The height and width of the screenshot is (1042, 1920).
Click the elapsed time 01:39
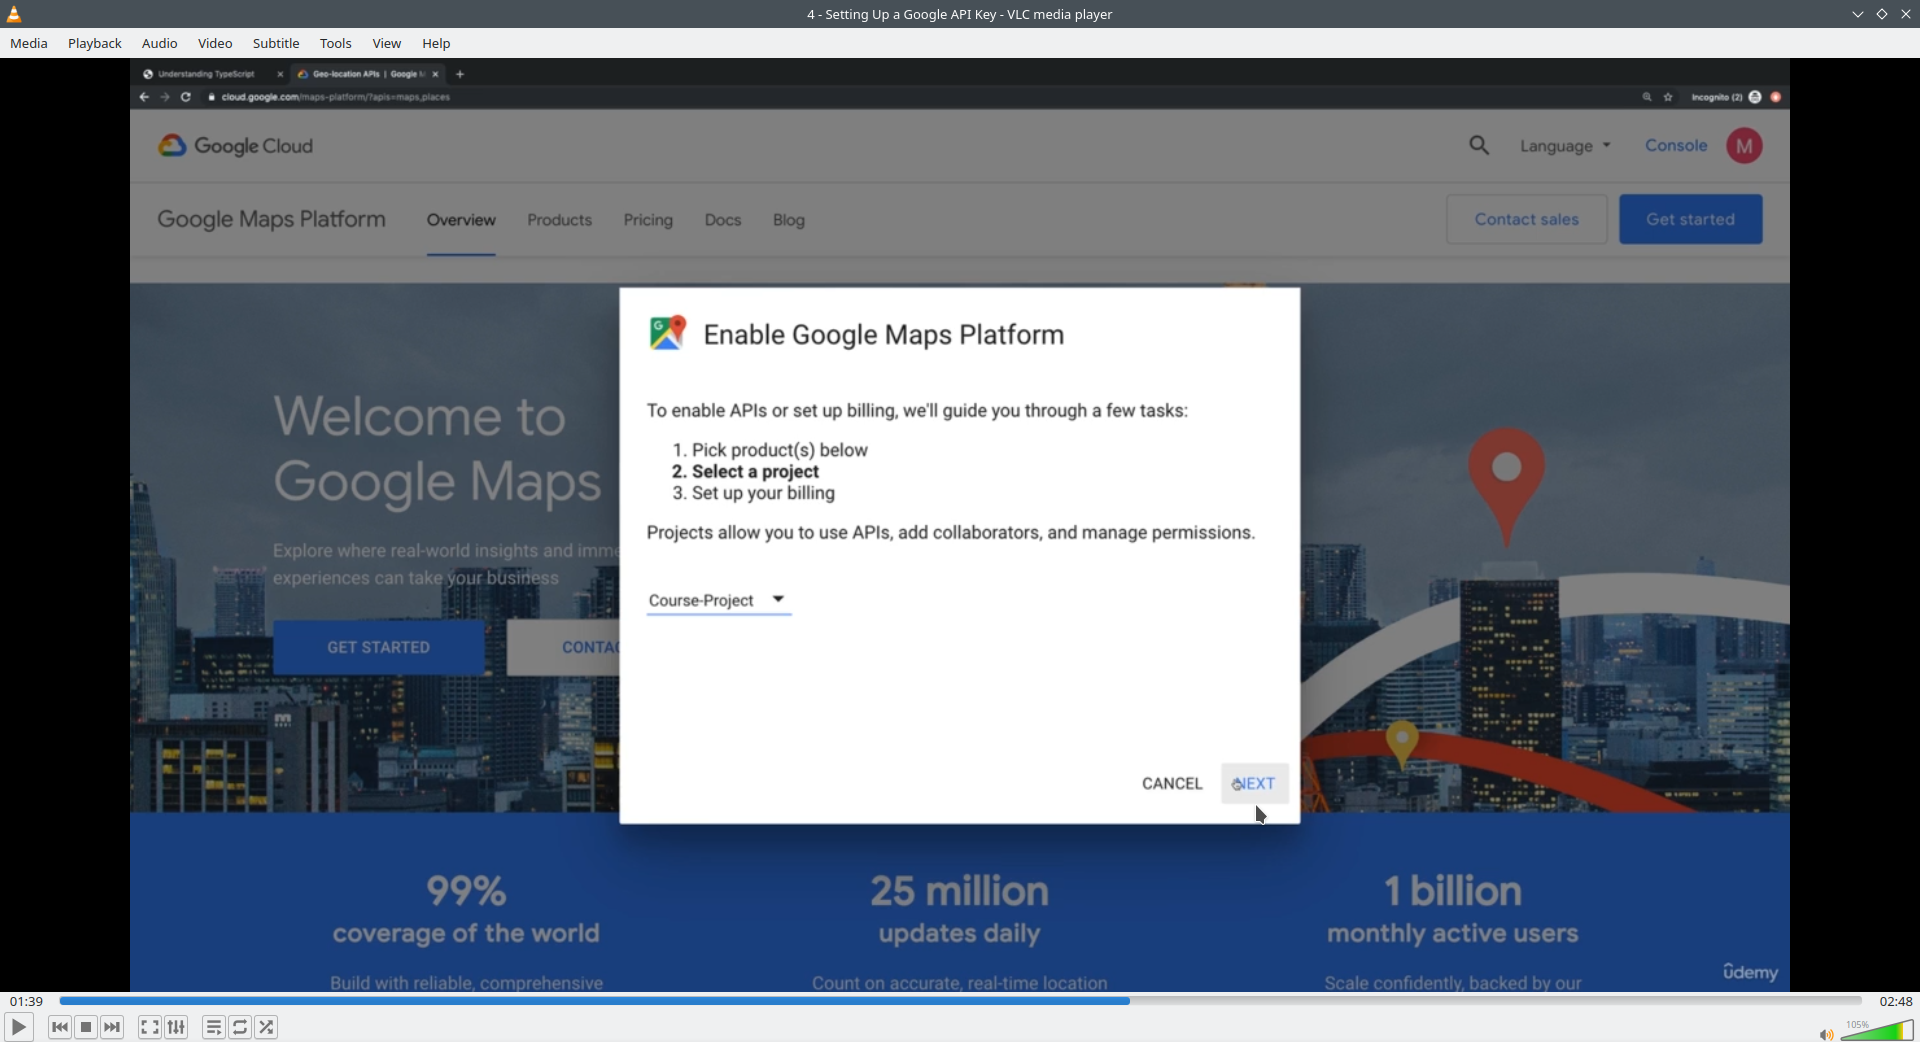[27, 1001]
